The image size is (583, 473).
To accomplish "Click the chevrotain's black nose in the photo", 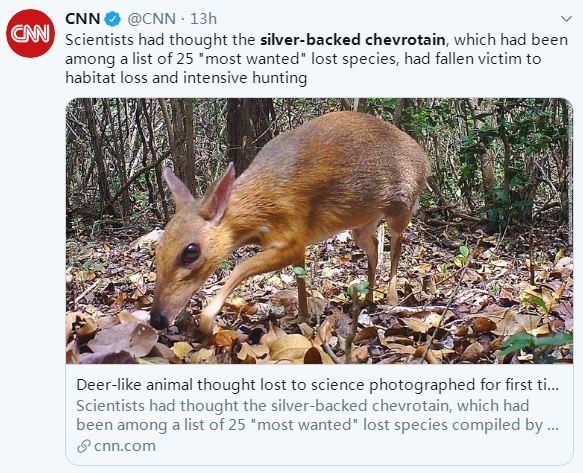I will 159,320.
